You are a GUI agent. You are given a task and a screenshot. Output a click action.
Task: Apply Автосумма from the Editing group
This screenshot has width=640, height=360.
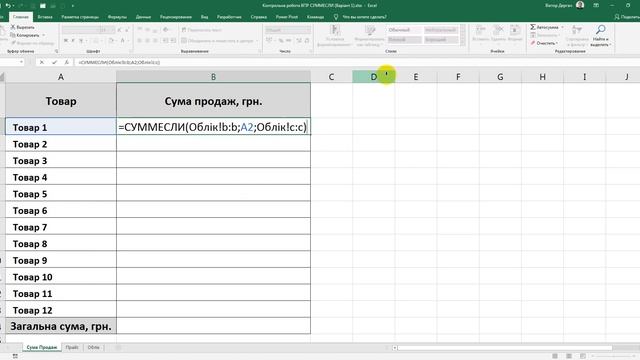coord(544,27)
